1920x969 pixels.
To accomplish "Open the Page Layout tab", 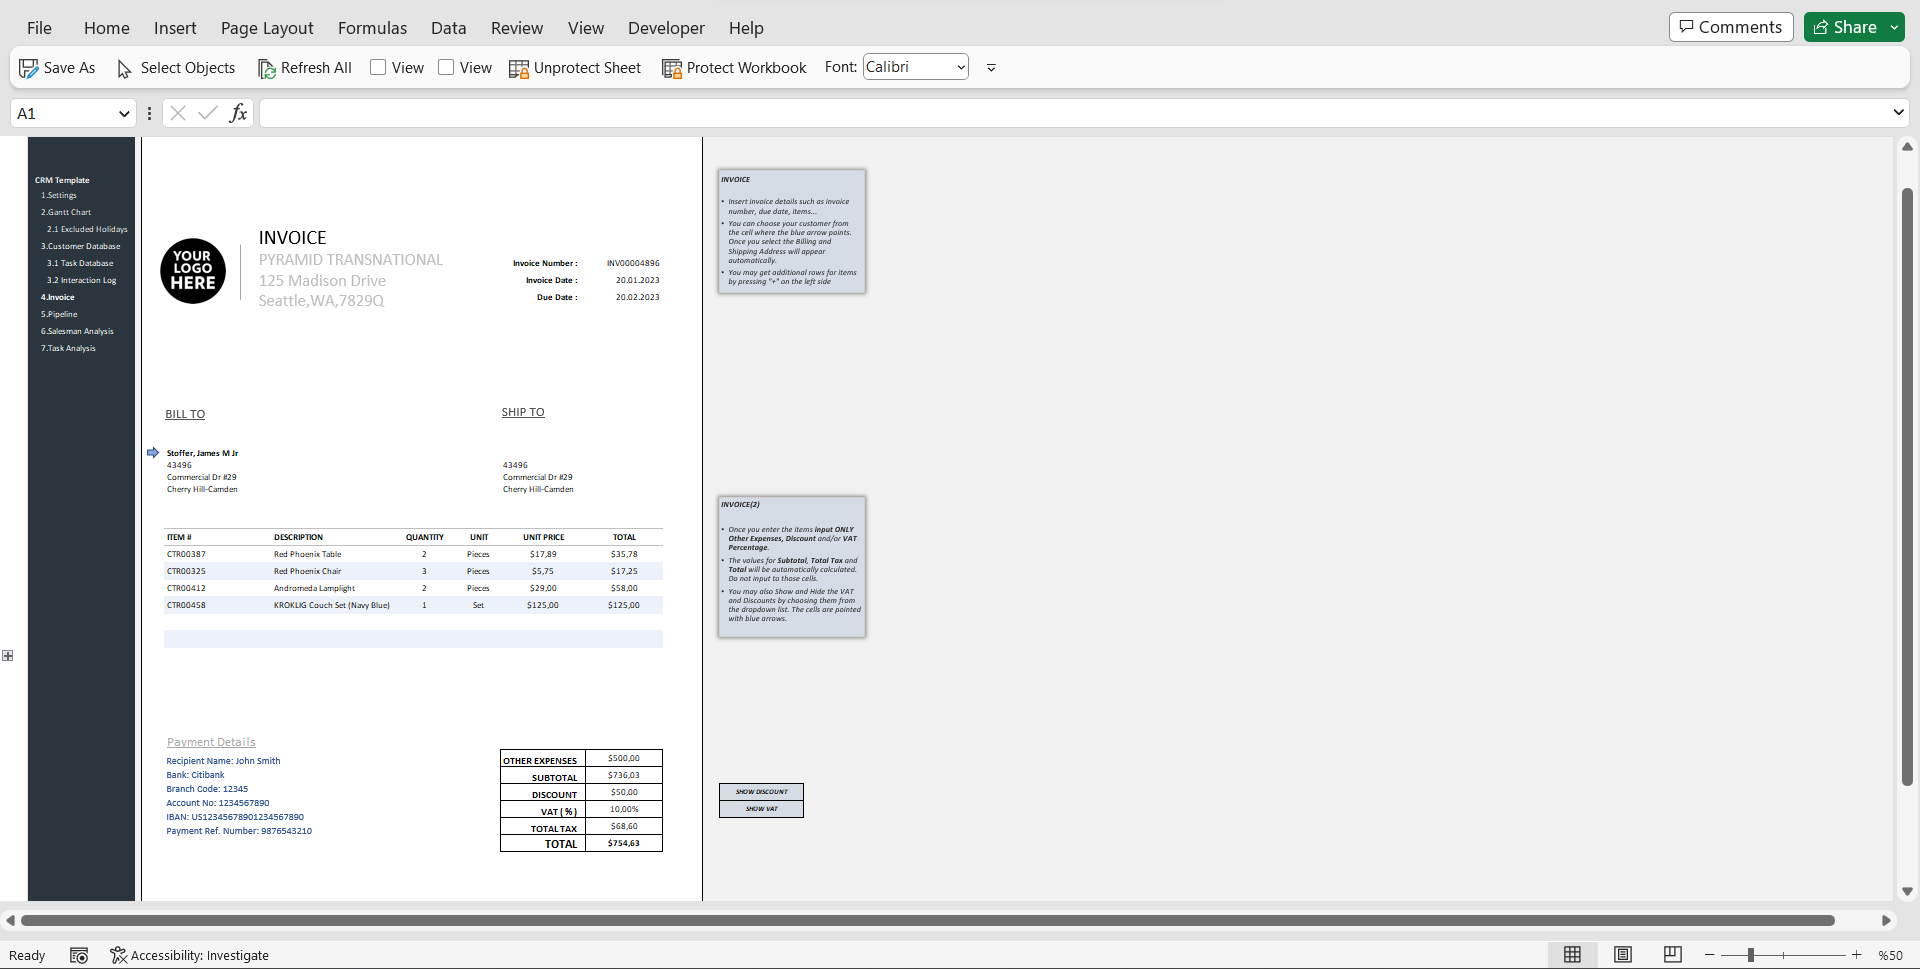I will 267,28.
